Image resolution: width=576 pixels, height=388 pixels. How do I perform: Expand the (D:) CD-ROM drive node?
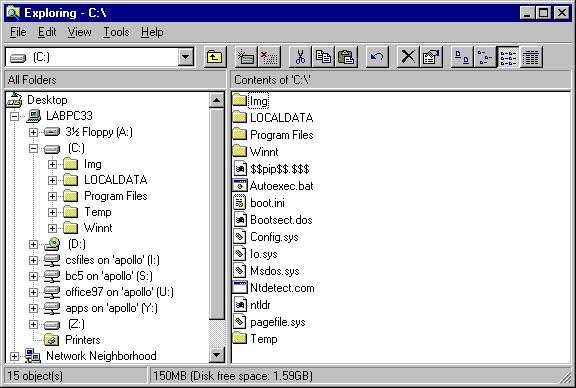[33, 244]
